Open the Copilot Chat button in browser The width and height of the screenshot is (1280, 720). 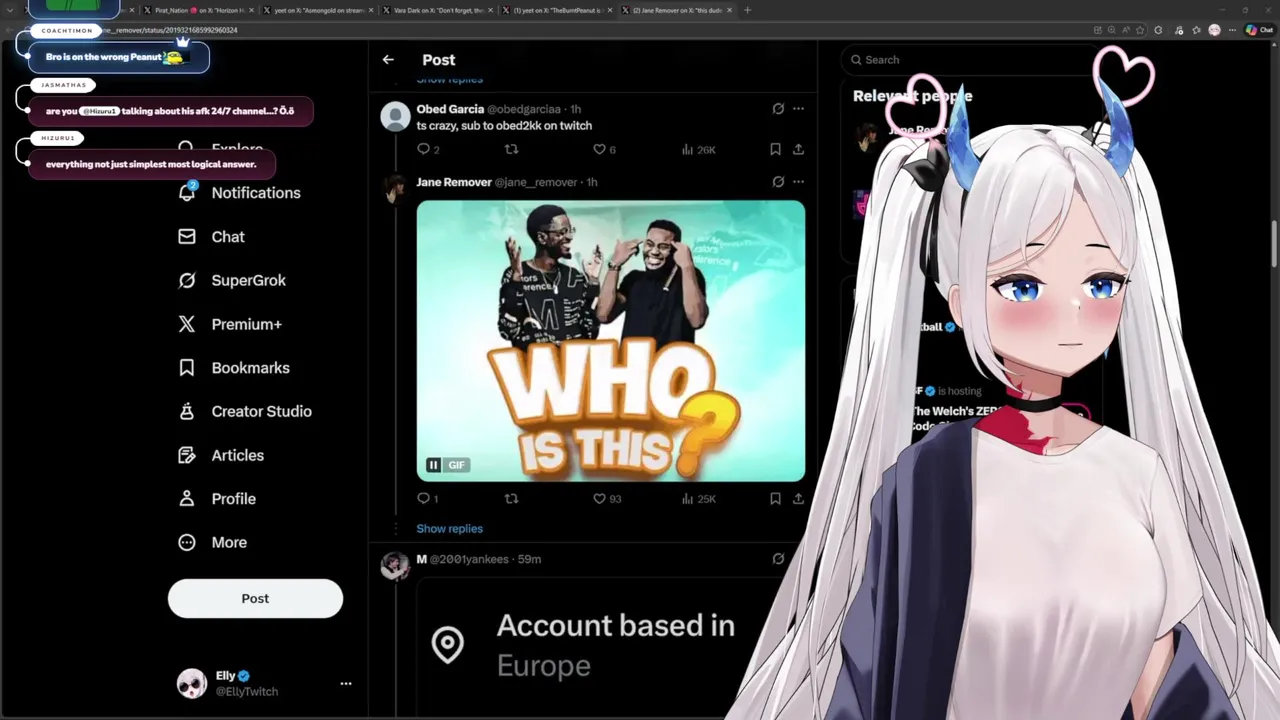click(x=1258, y=30)
